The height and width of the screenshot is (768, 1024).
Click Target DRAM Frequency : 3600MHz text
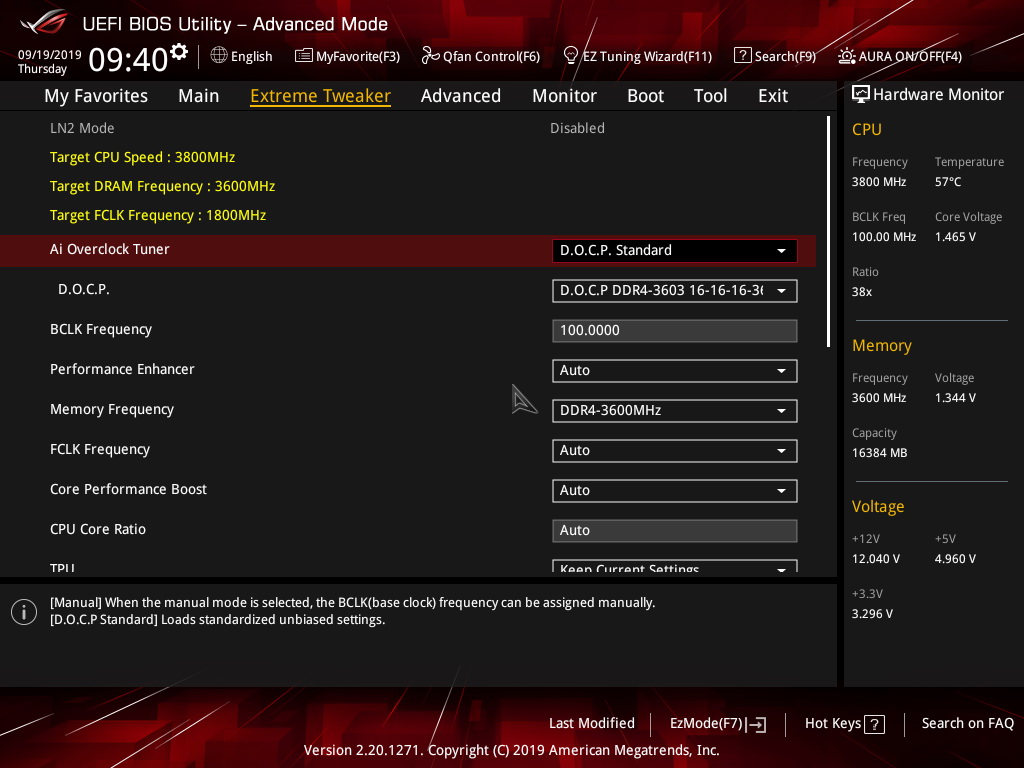(163, 186)
